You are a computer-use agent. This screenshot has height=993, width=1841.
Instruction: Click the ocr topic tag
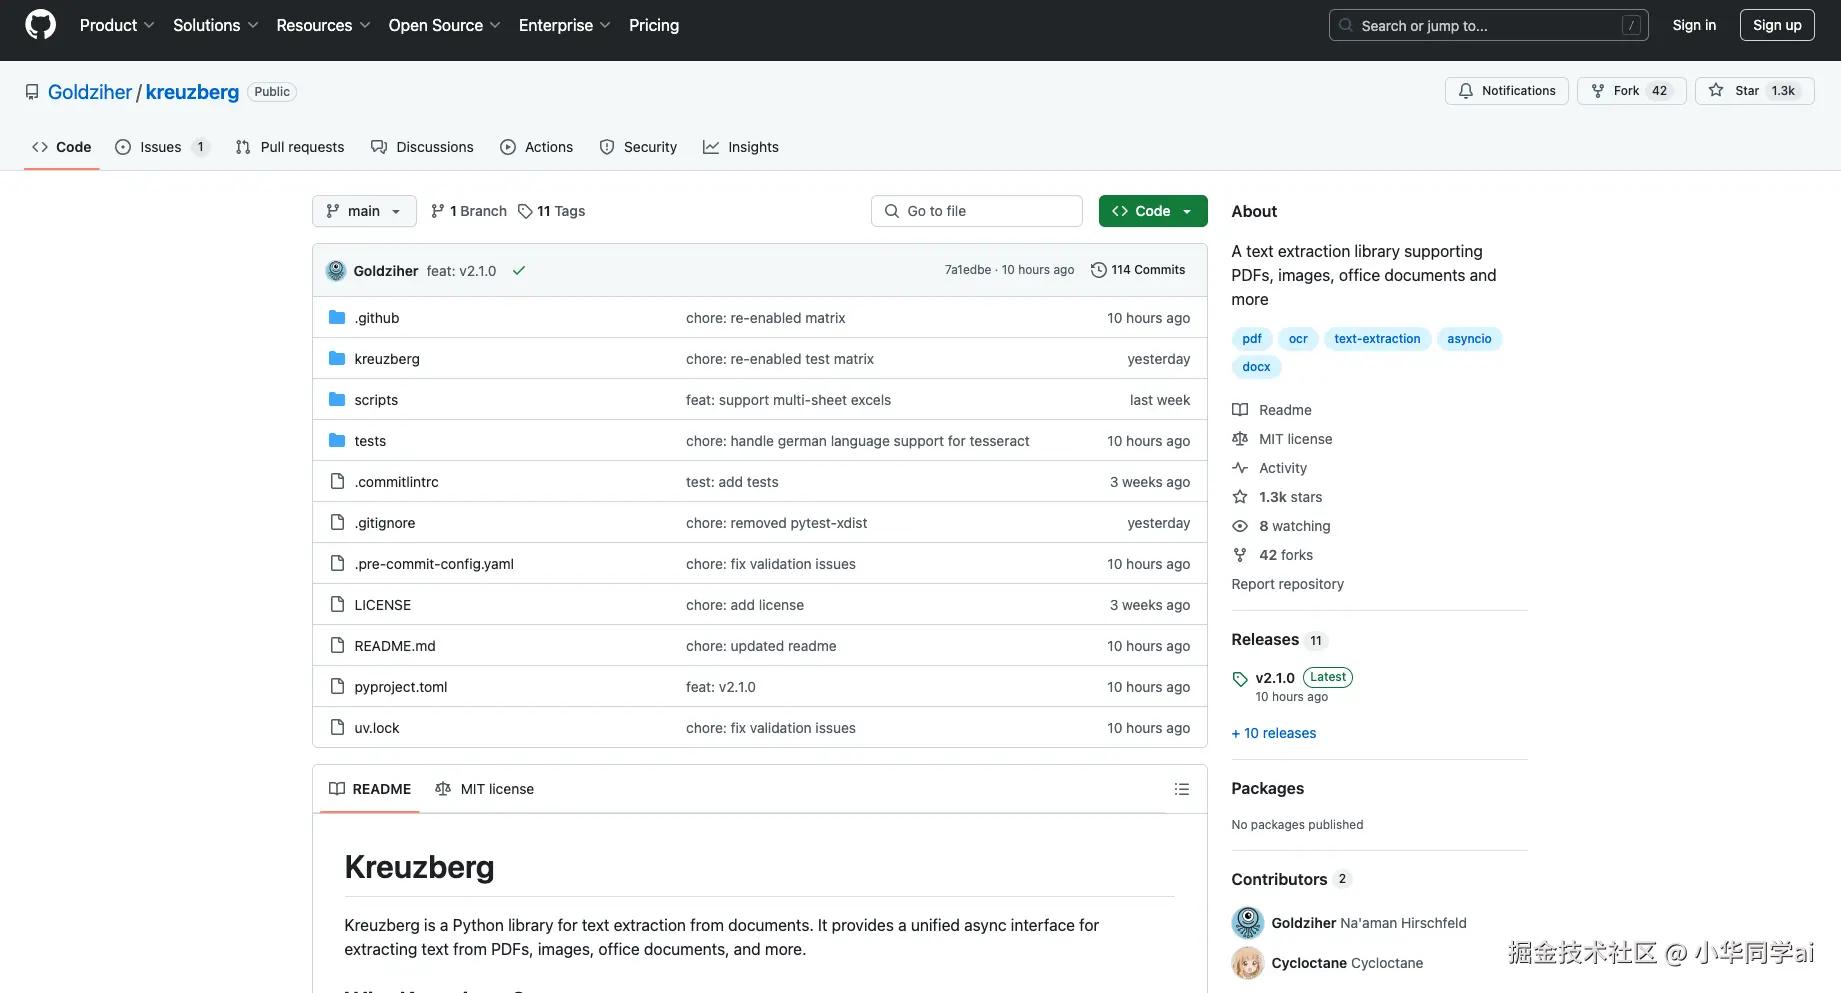(x=1298, y=339)
